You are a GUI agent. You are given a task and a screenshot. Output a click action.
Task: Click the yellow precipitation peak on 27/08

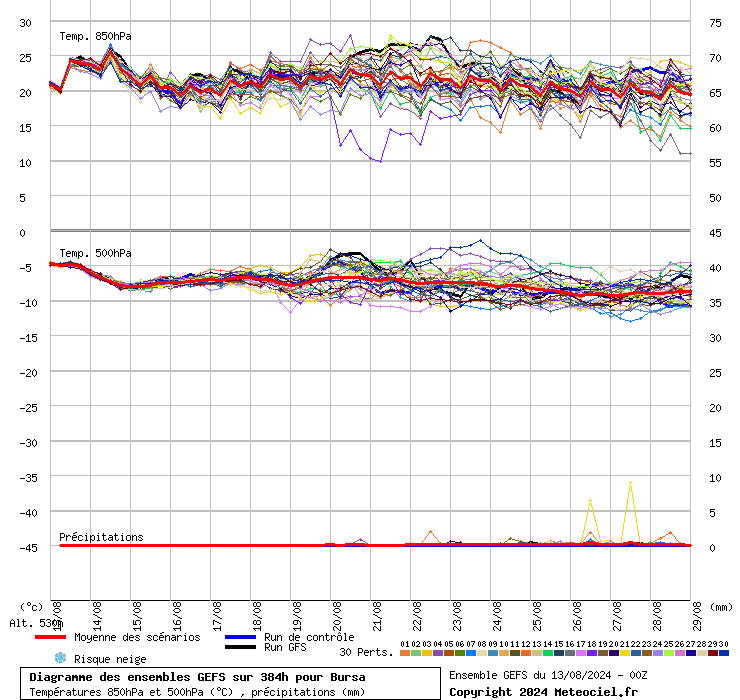click(631, 482)
